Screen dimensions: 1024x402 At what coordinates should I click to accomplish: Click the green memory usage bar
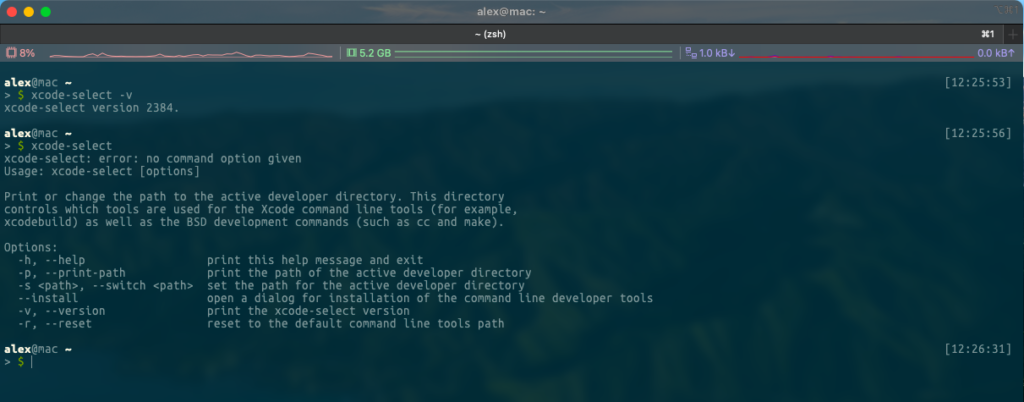[x=534, y=54]
